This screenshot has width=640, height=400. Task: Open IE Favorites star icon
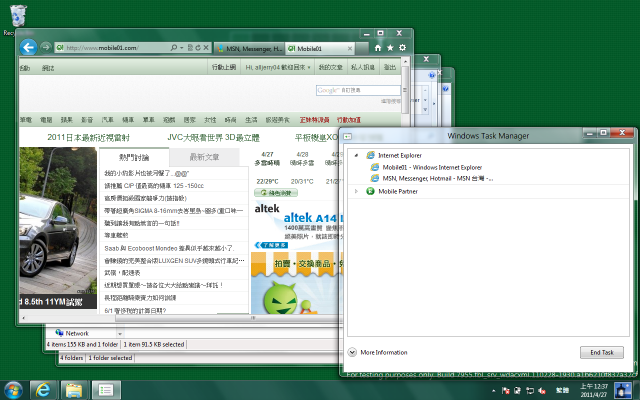click(390, 48)
